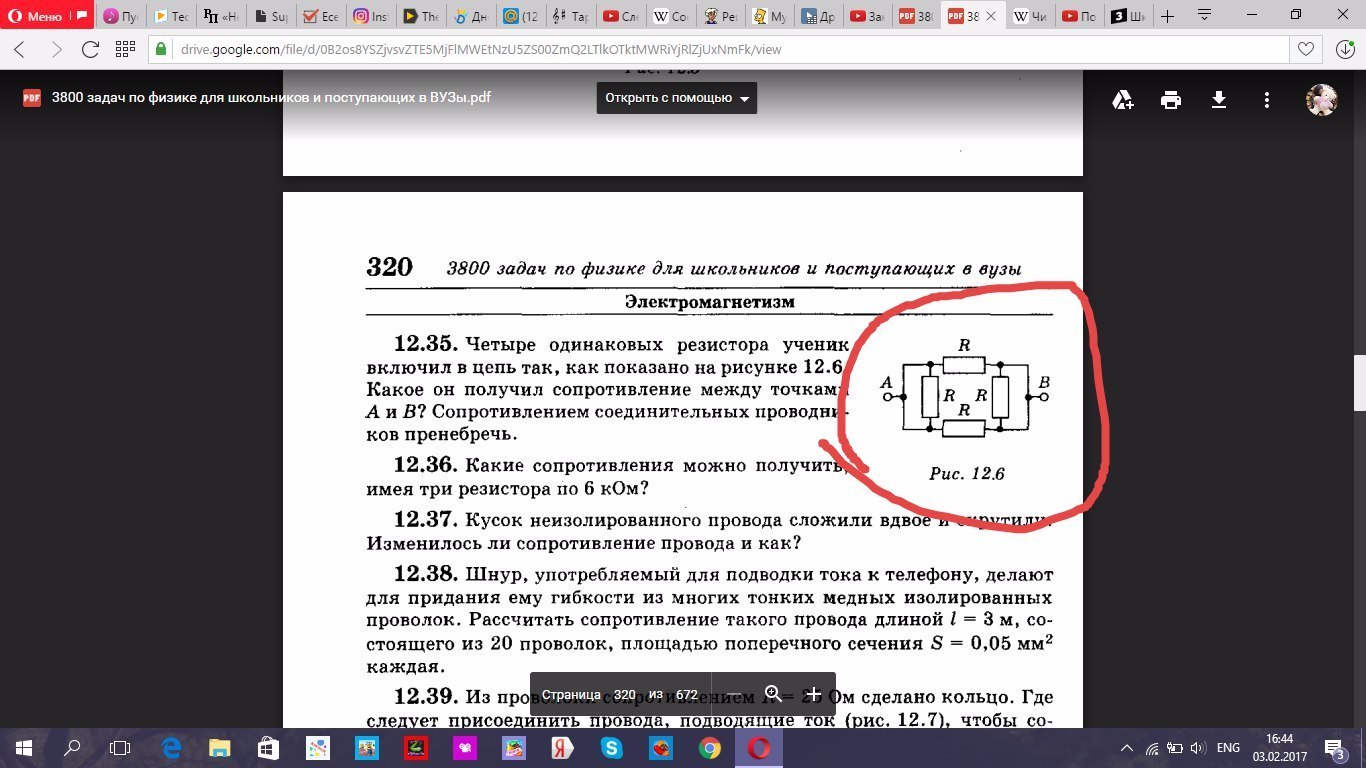
Task: Add page to bookmarks with heart icon
Action: 1305,49
